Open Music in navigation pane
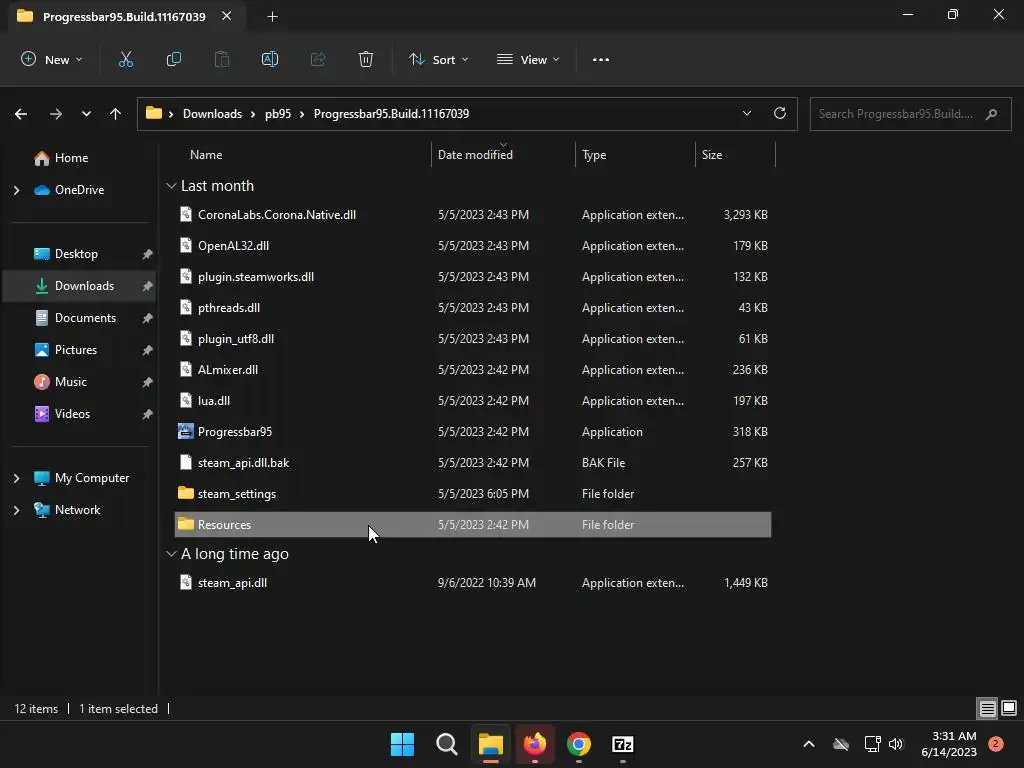1024x768 pixels. 71,382
